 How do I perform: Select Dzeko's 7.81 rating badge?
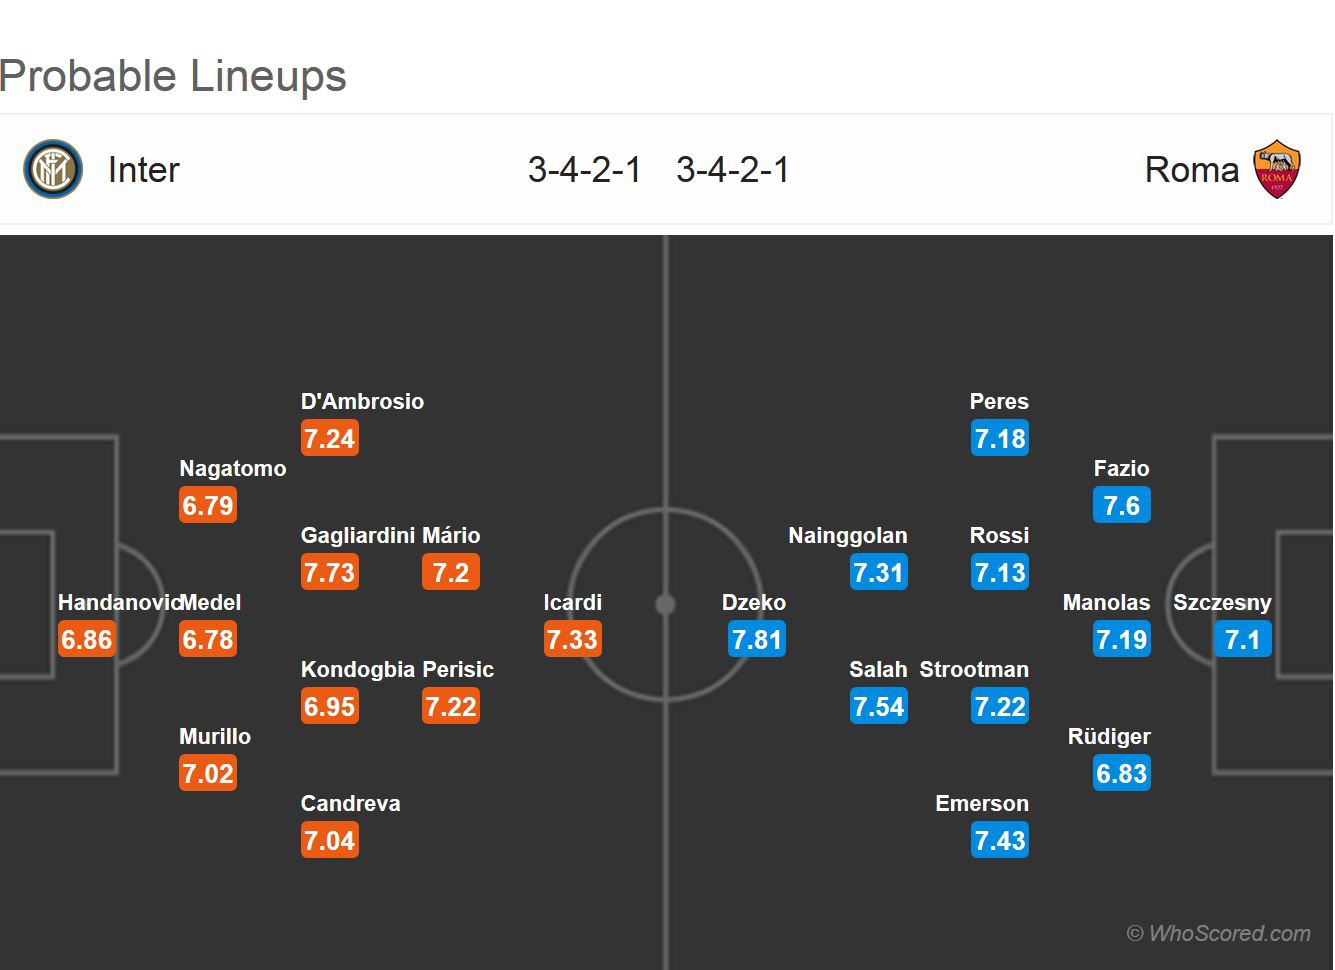pos(757,639)
